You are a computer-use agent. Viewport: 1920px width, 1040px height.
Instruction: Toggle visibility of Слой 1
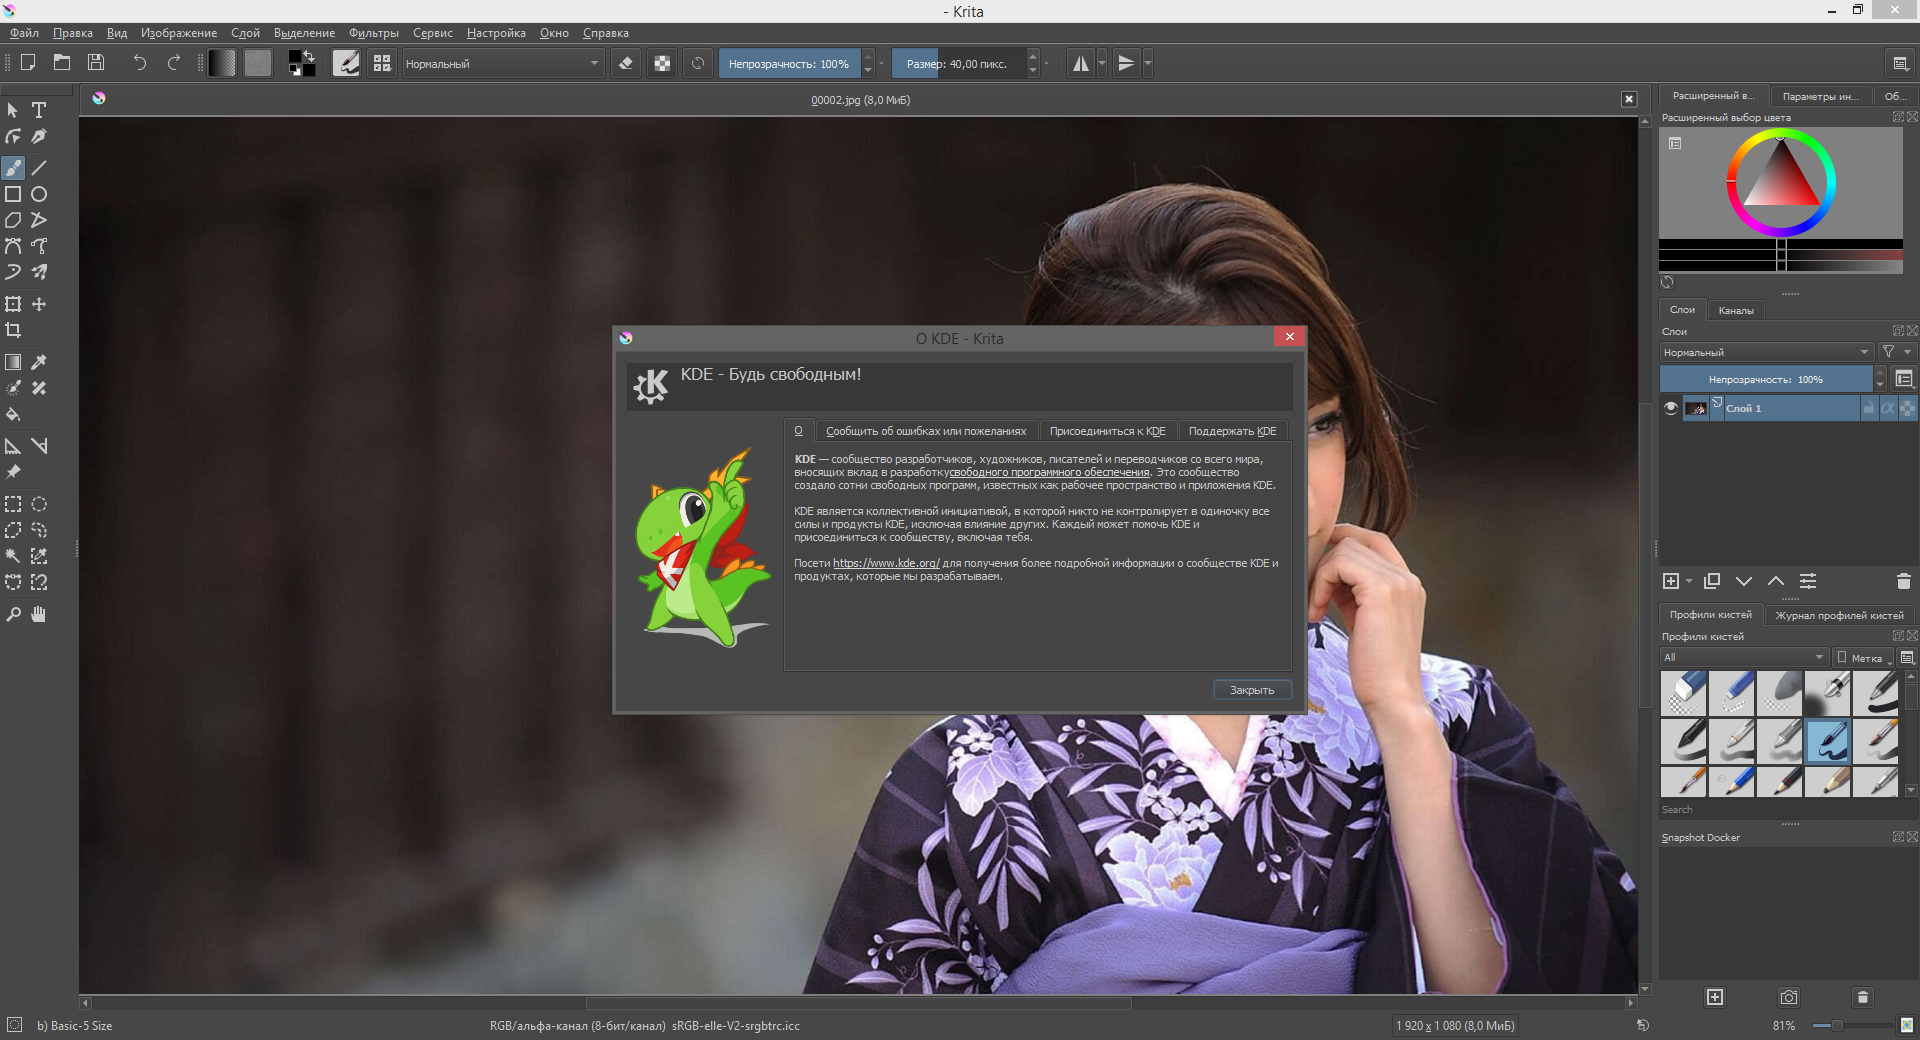(1670, 408)
